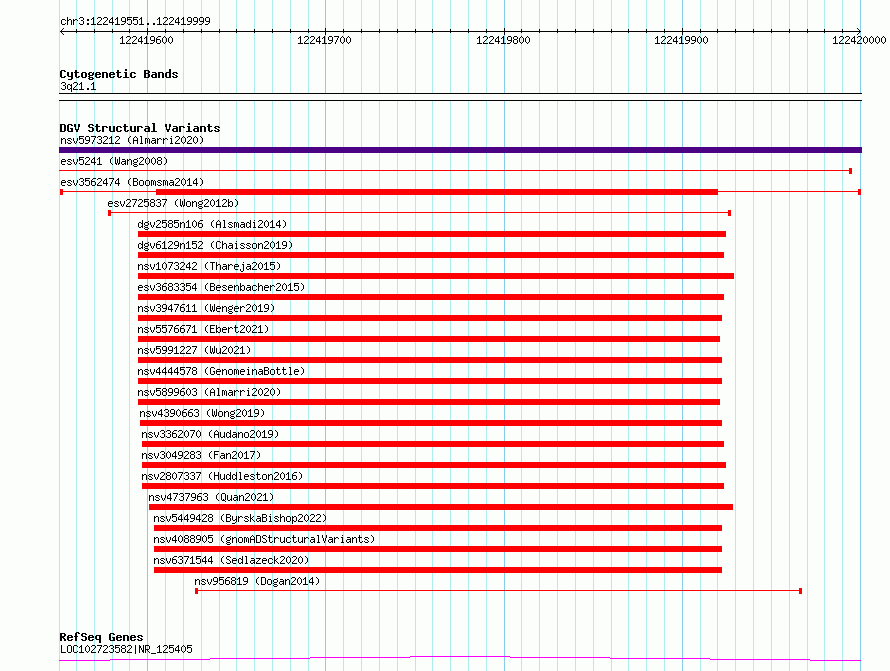890x671 pixels.
Task: Click the LOC102723582|NR_125405 RefSeq gene label
Action: coord(126,649)
